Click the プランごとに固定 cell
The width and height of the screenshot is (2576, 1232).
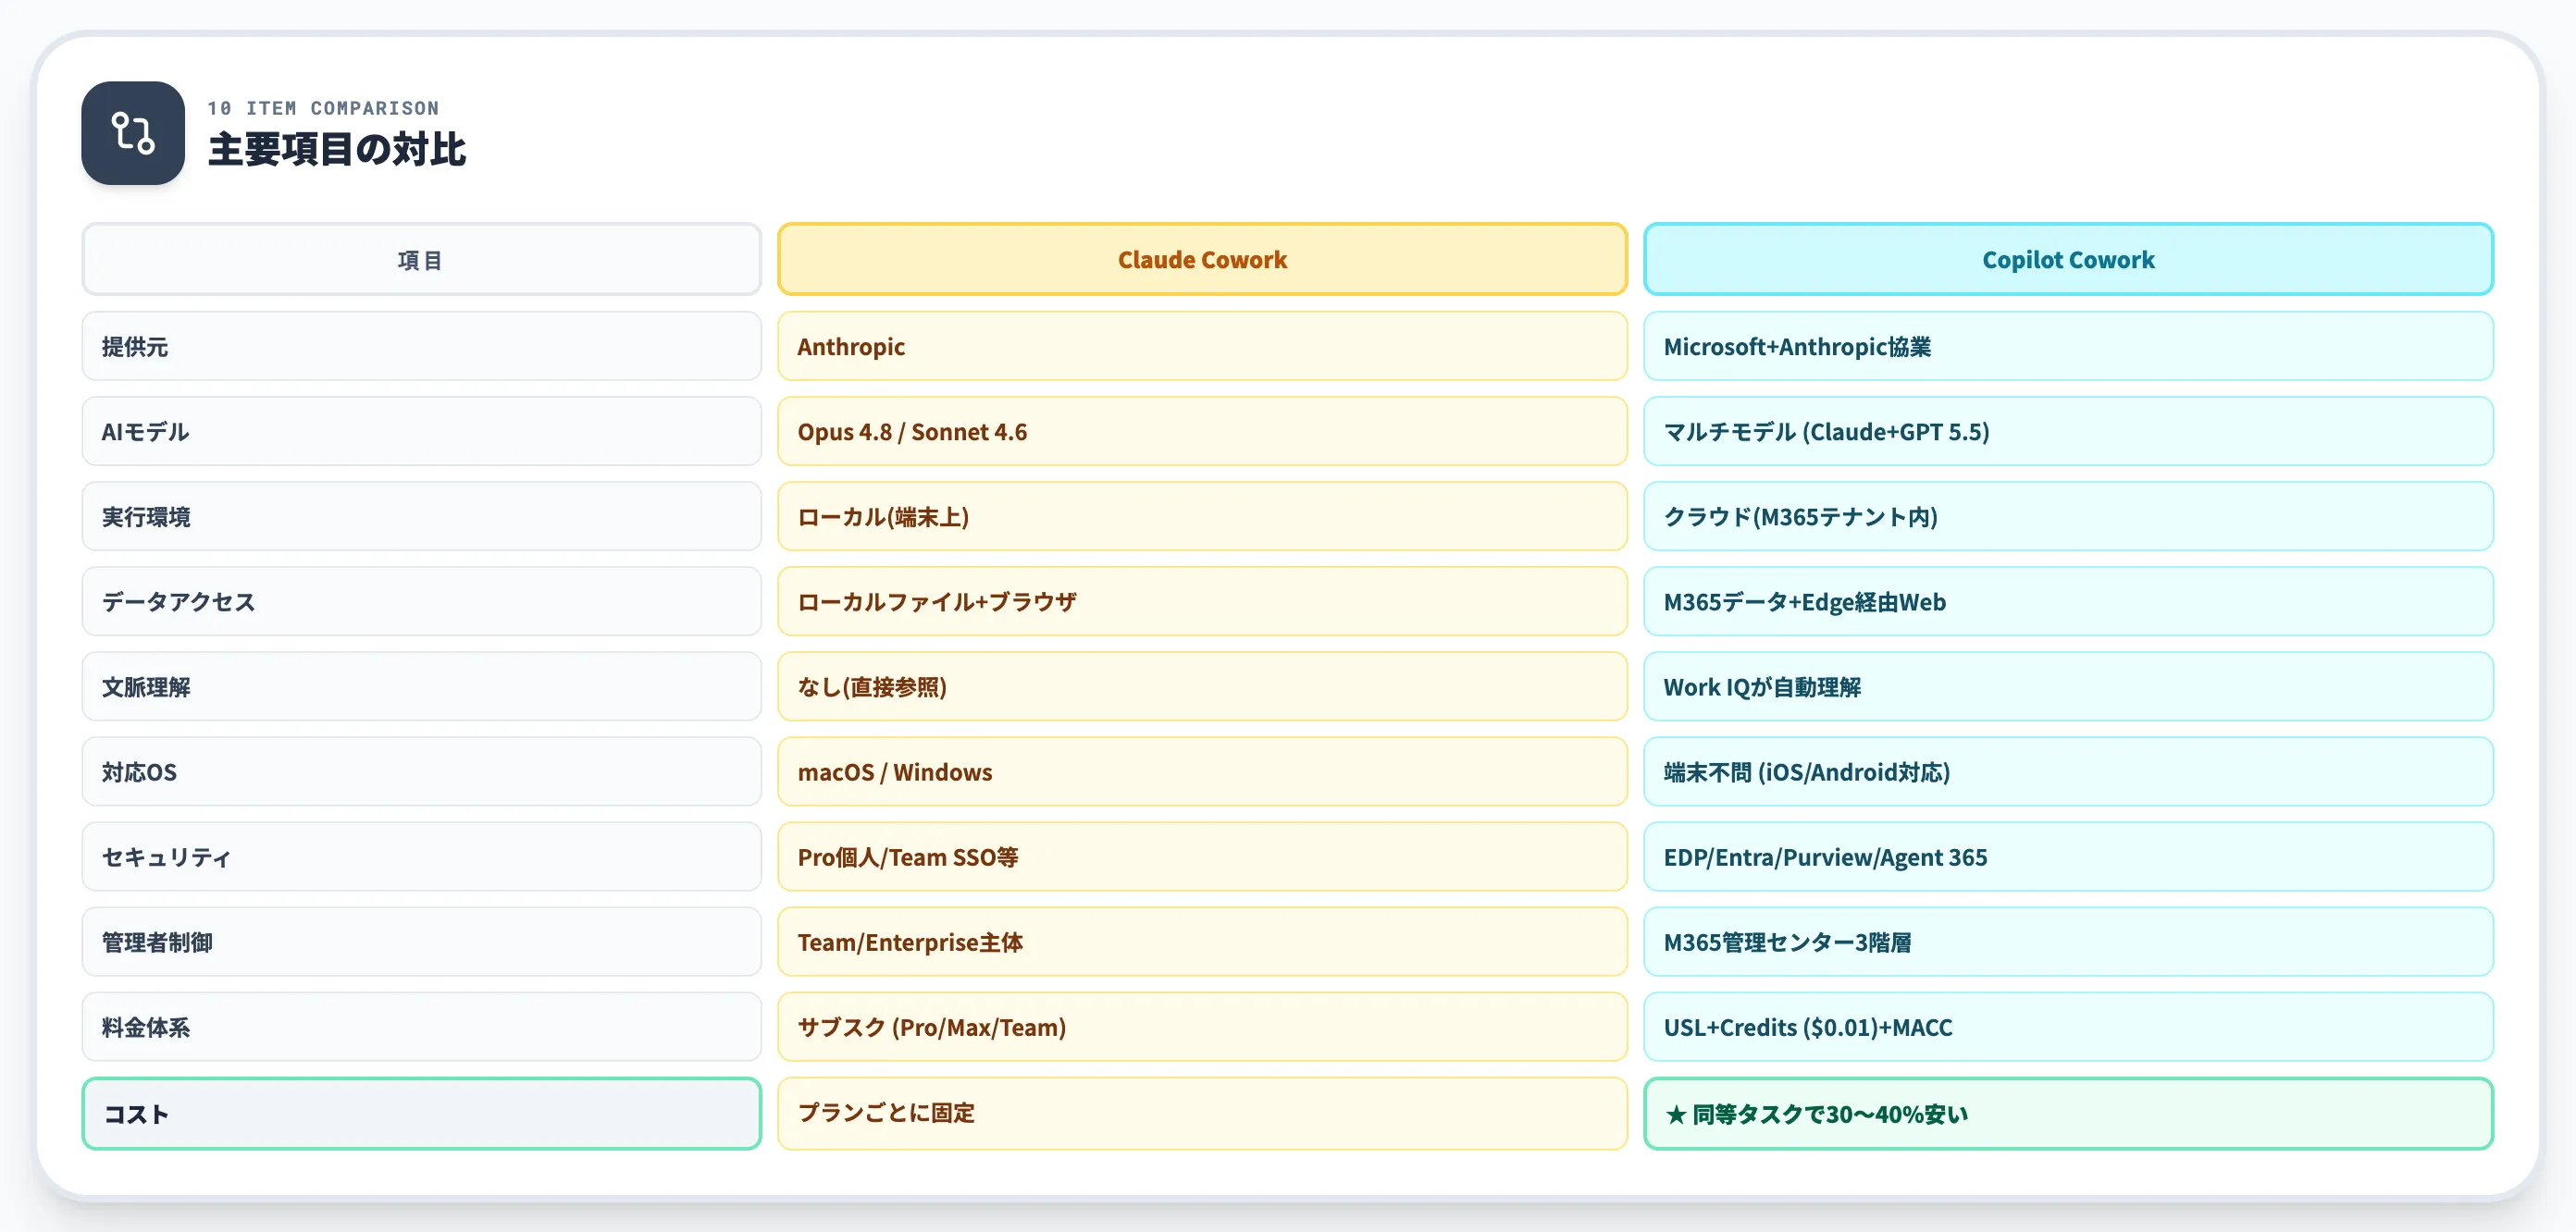point(1202,1113)
